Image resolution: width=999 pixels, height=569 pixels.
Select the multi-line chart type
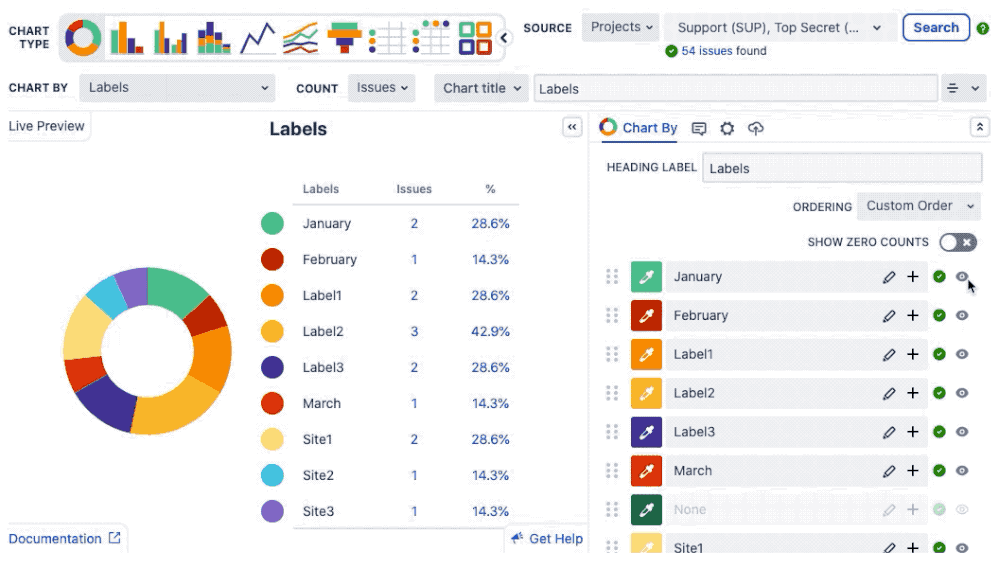tap(300, 38)
